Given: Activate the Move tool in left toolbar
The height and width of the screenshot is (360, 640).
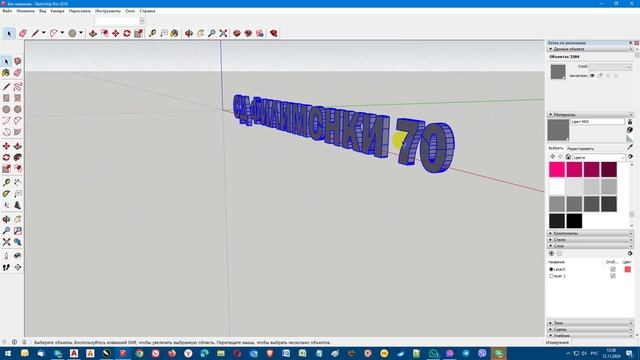Looking at the screenshot, I should (x=6, y=146).
